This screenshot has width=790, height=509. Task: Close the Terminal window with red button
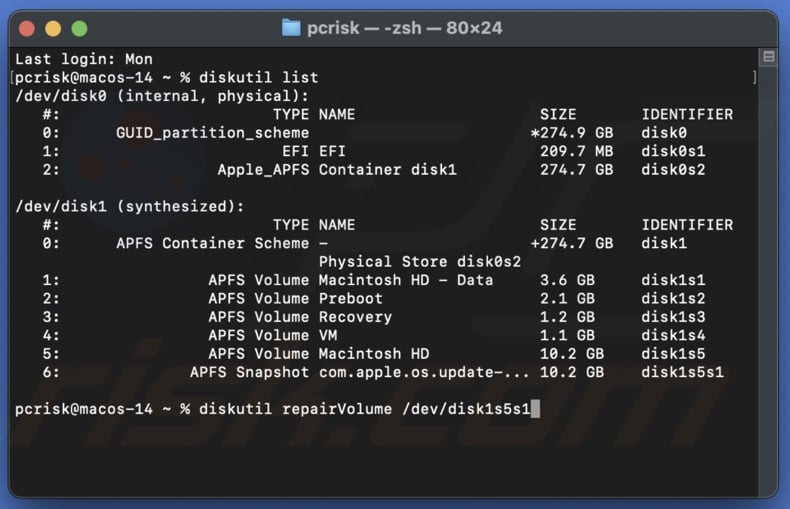pos(27,29)
